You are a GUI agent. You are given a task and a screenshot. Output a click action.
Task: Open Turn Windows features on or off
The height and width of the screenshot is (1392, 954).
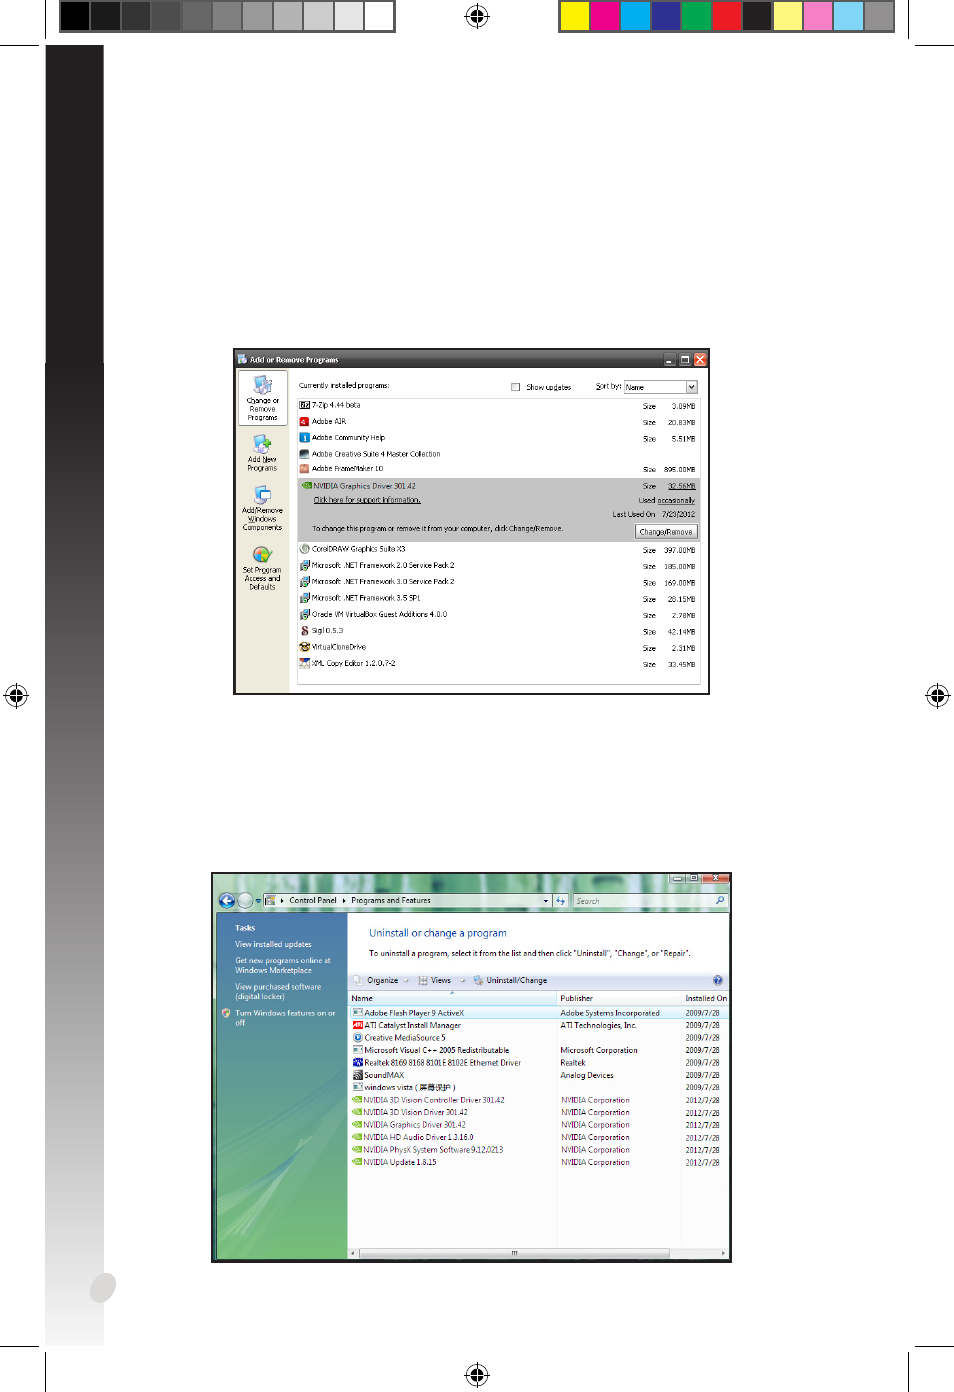point(285,1017)
